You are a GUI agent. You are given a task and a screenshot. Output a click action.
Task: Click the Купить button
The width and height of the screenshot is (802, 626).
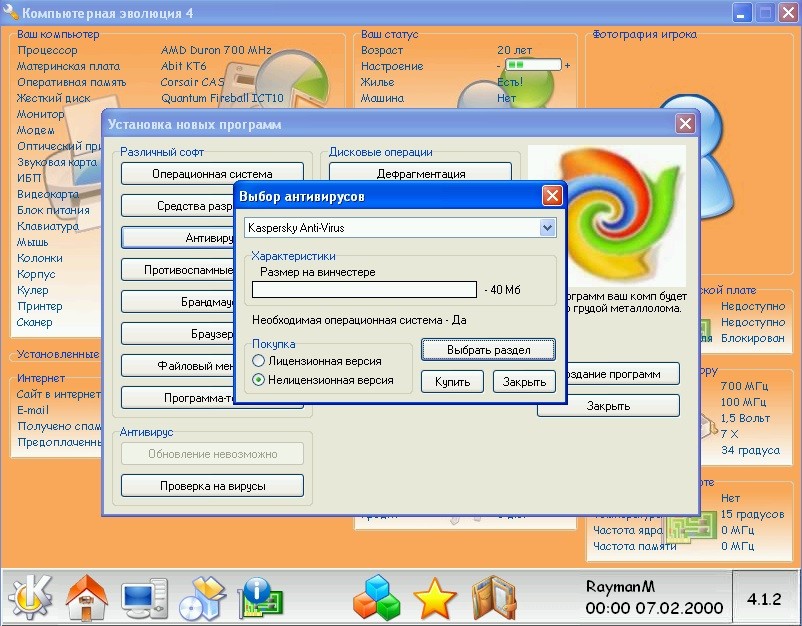pos(452,382)
